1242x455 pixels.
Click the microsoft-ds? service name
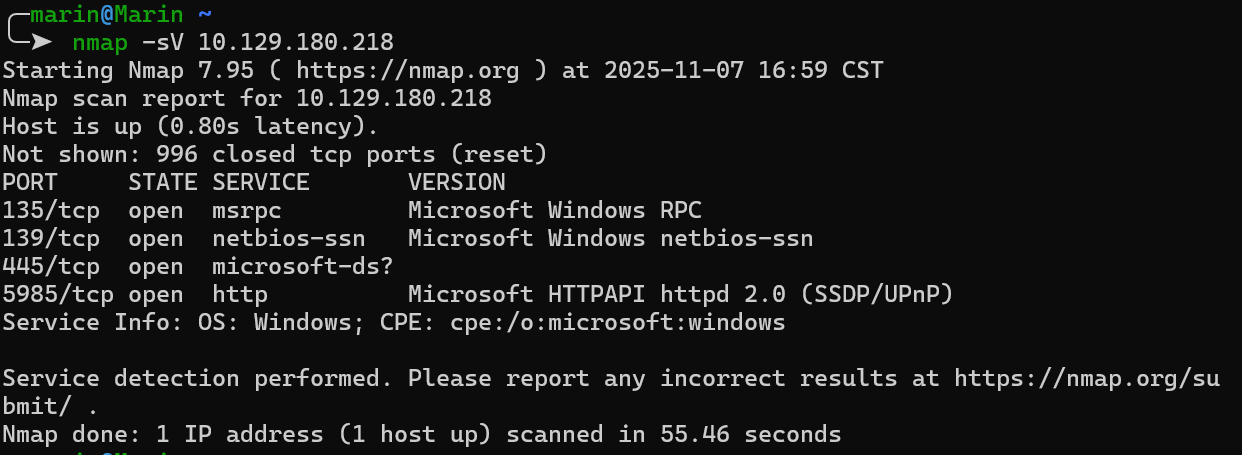[302, 267]
